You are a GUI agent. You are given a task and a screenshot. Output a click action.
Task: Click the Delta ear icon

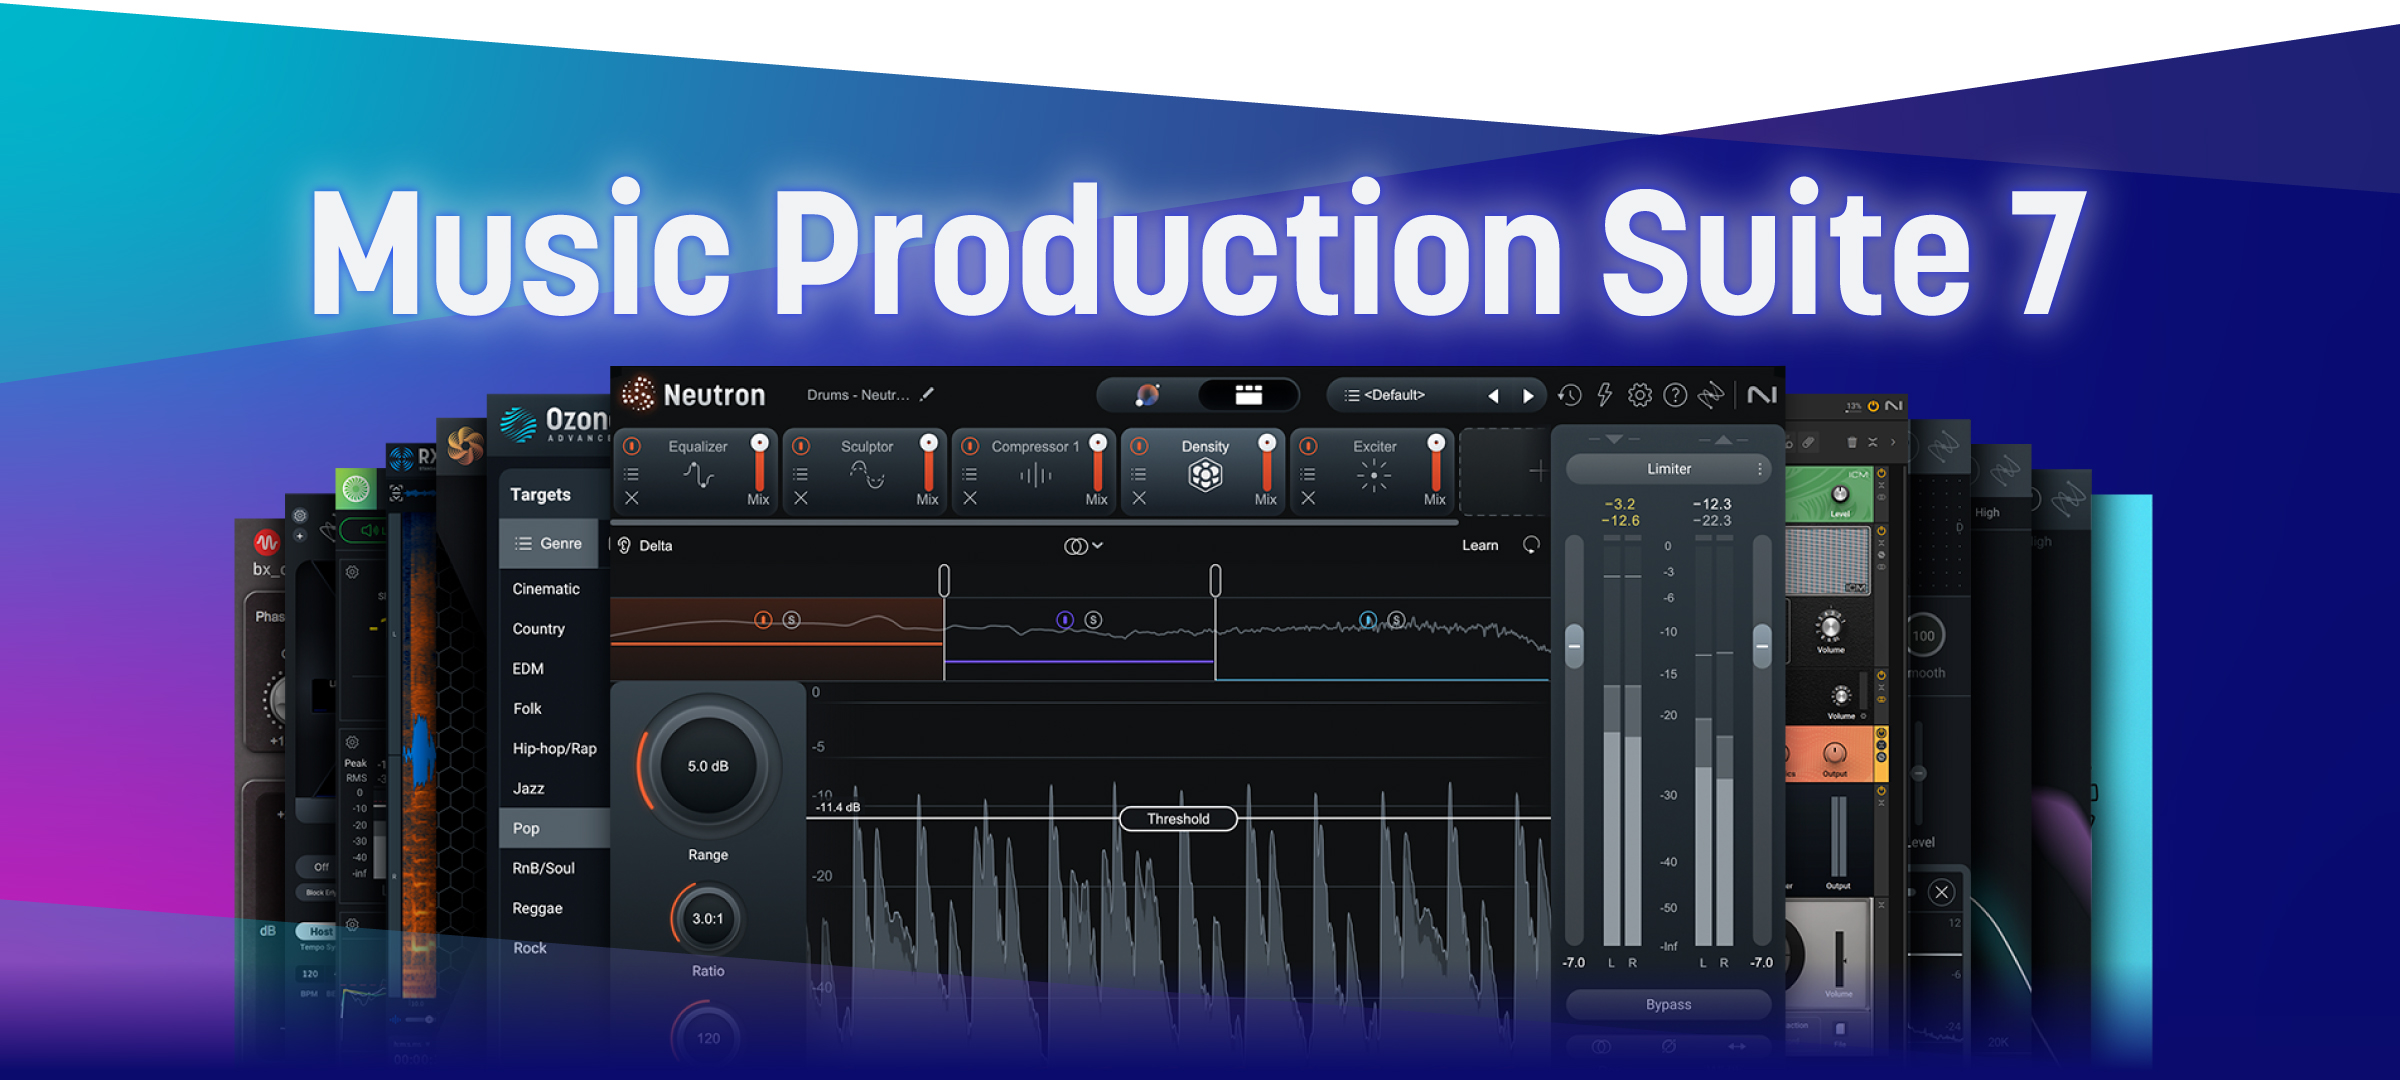[x=624, y=545]
